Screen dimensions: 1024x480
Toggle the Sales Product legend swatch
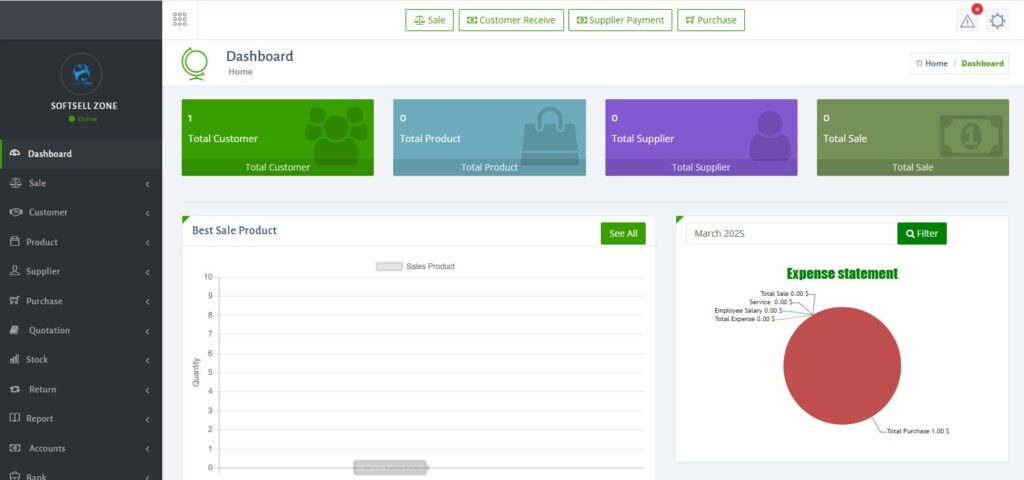coord(389,267)
